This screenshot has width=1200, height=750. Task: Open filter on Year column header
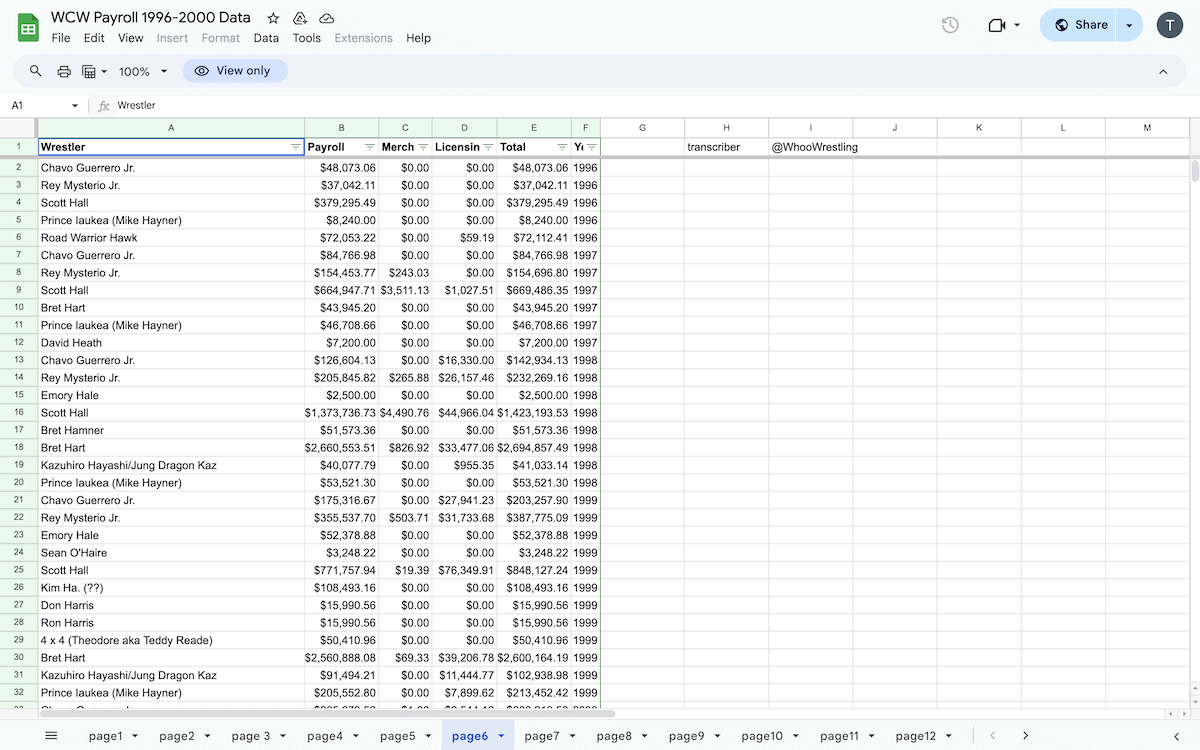click(x=592, y=147)
